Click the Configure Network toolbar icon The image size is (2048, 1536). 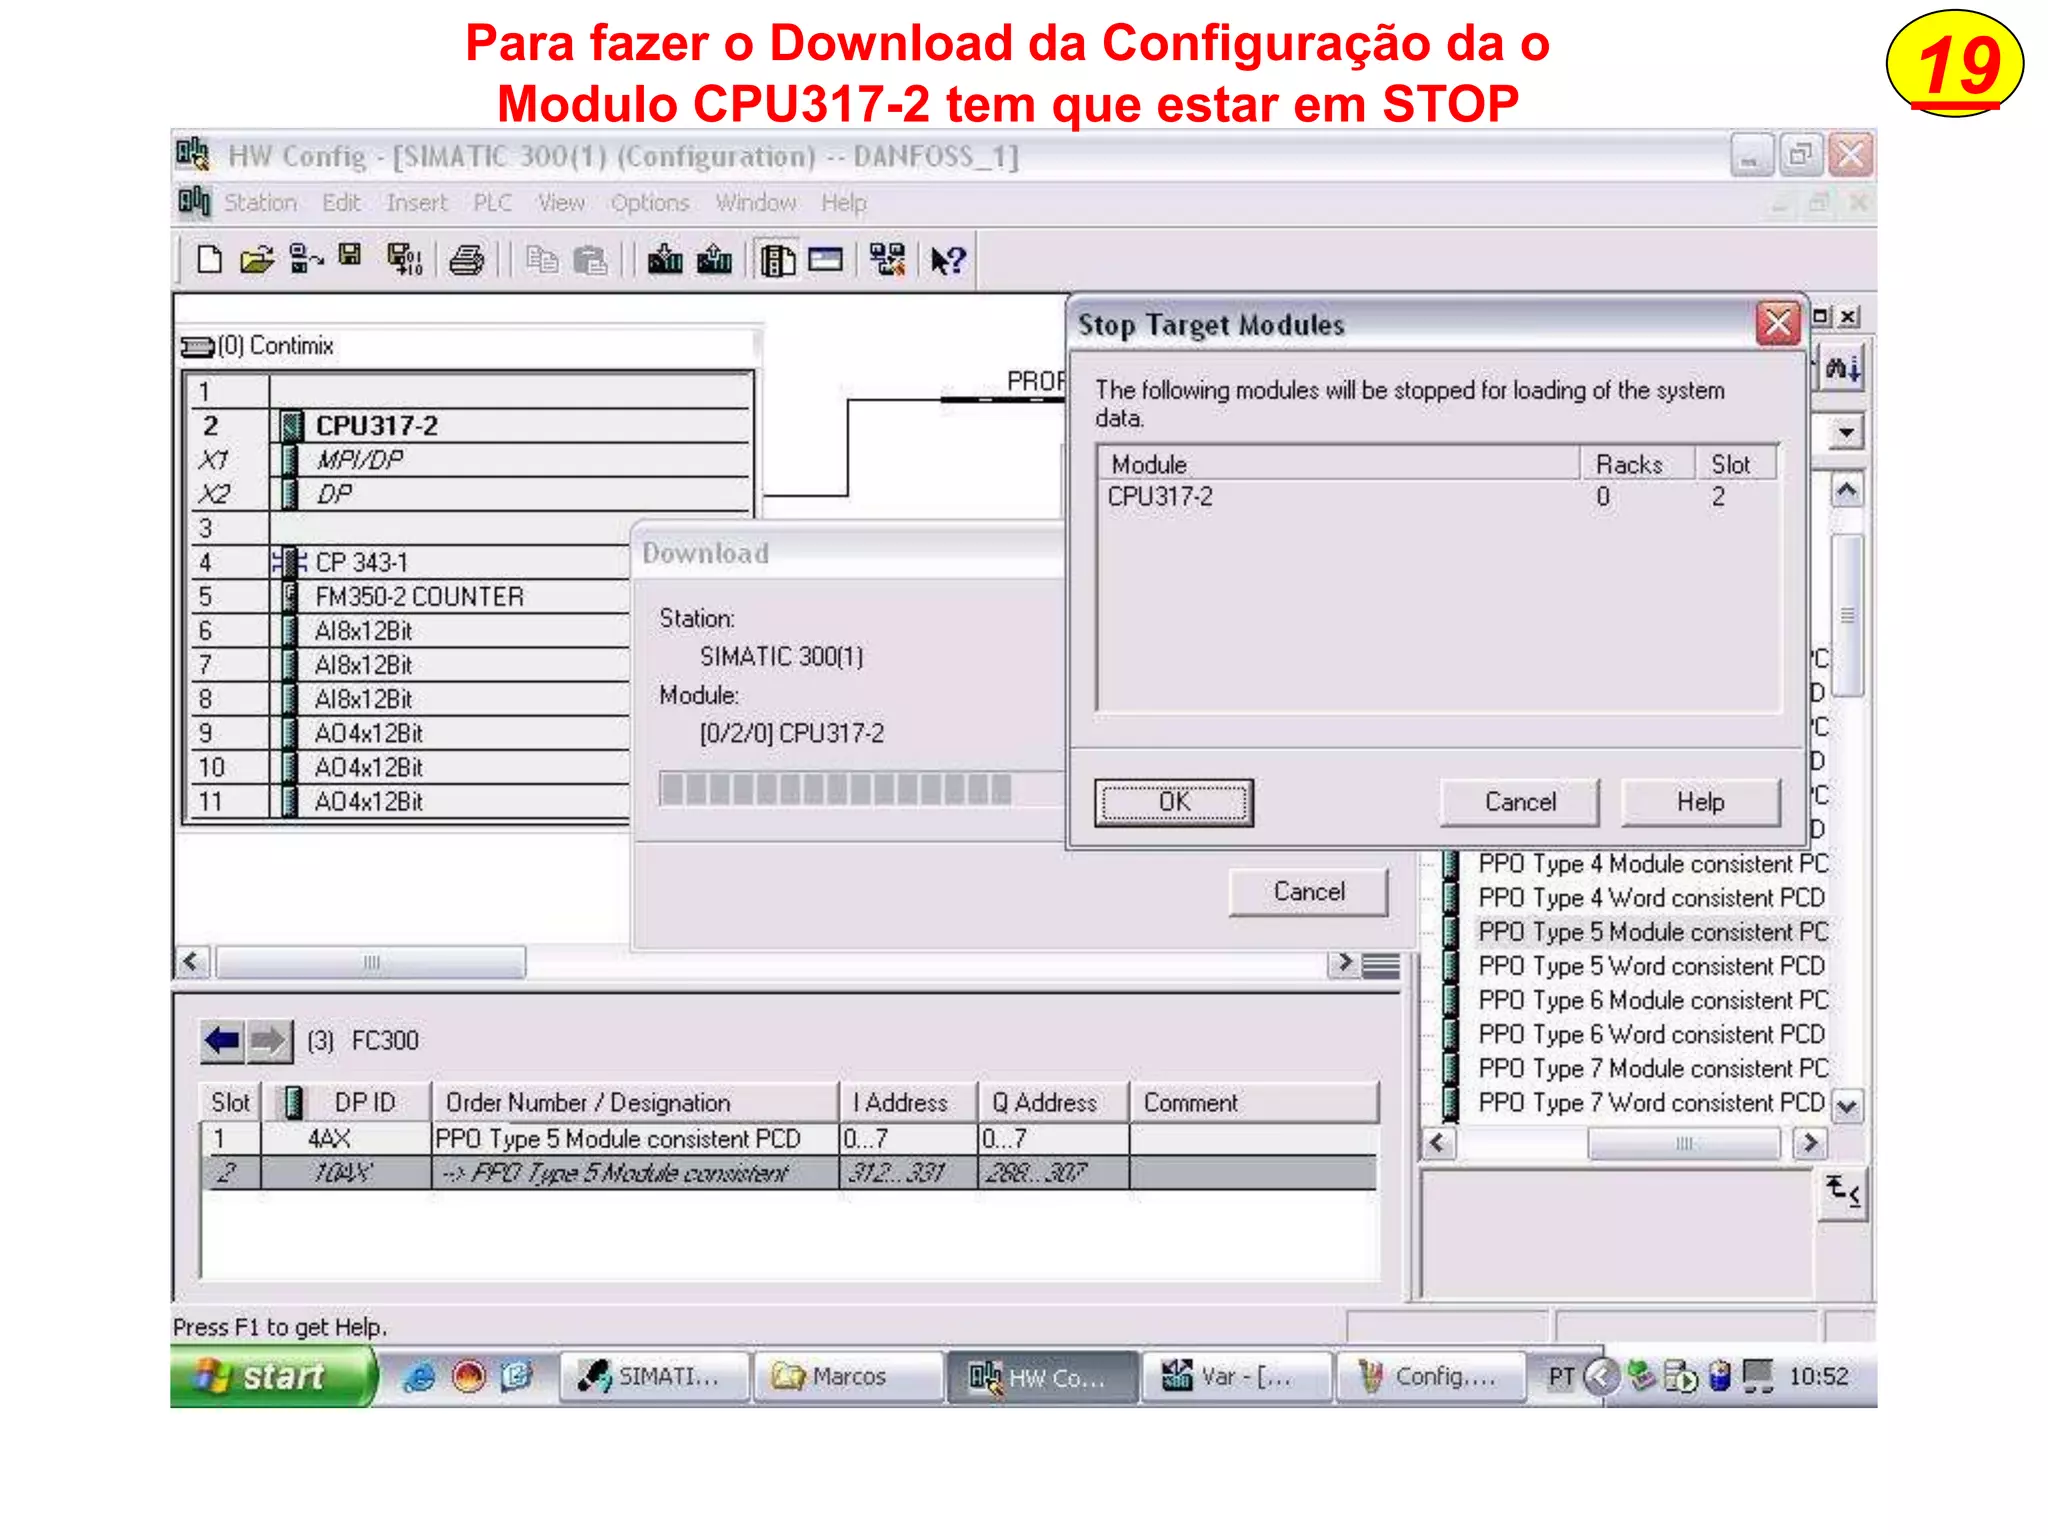(887, 260)
